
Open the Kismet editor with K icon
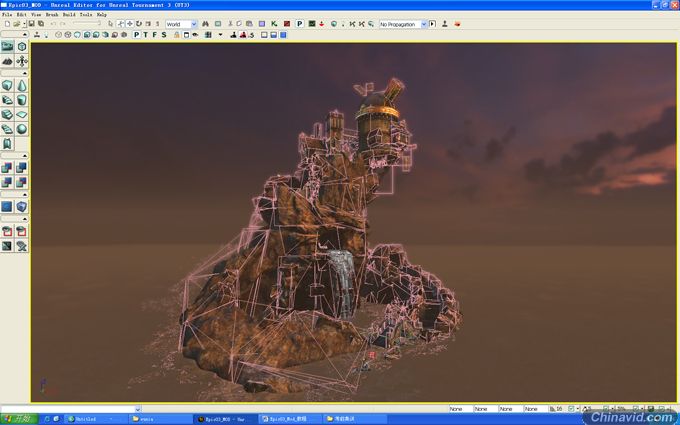click(x=274, y=24)
